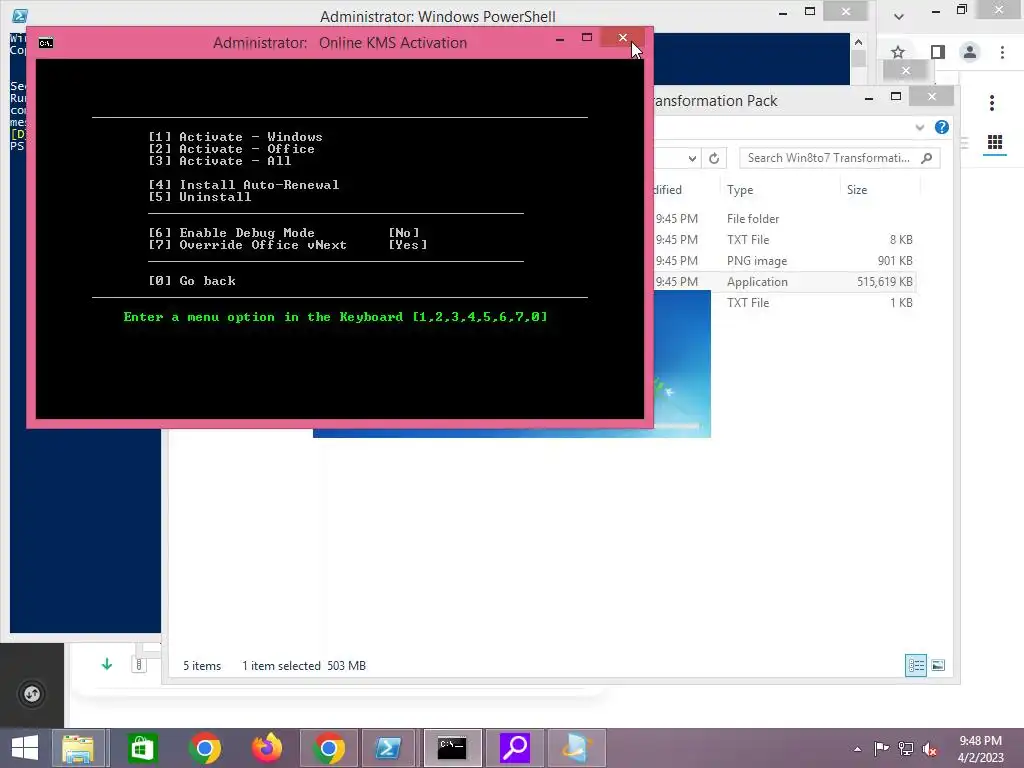Click the status bar item count text
This screenshot has width=1024, height=768.
click(202, 665)
